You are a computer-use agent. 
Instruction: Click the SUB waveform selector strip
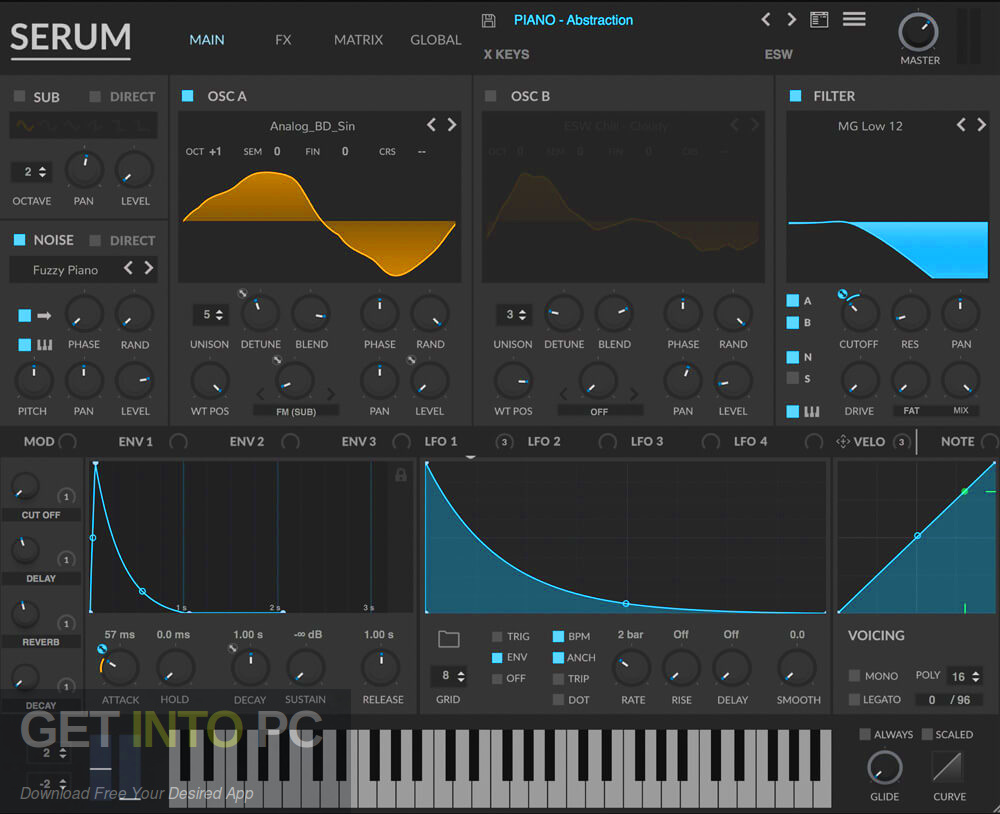click(84, 126)
